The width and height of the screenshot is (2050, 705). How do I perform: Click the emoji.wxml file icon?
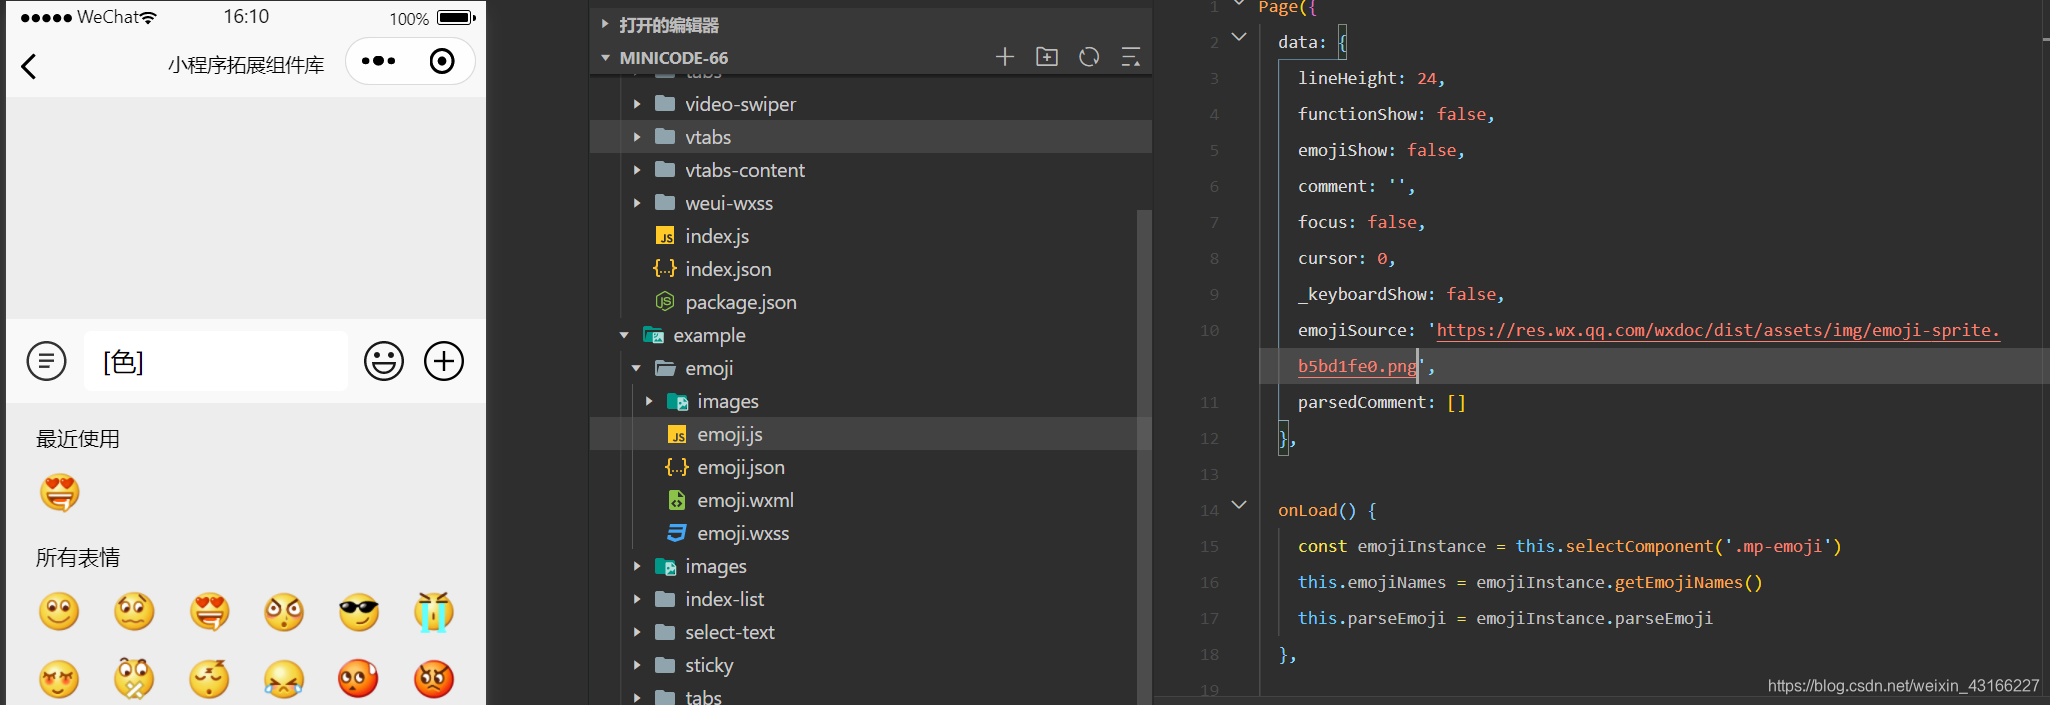pos(677,500)
